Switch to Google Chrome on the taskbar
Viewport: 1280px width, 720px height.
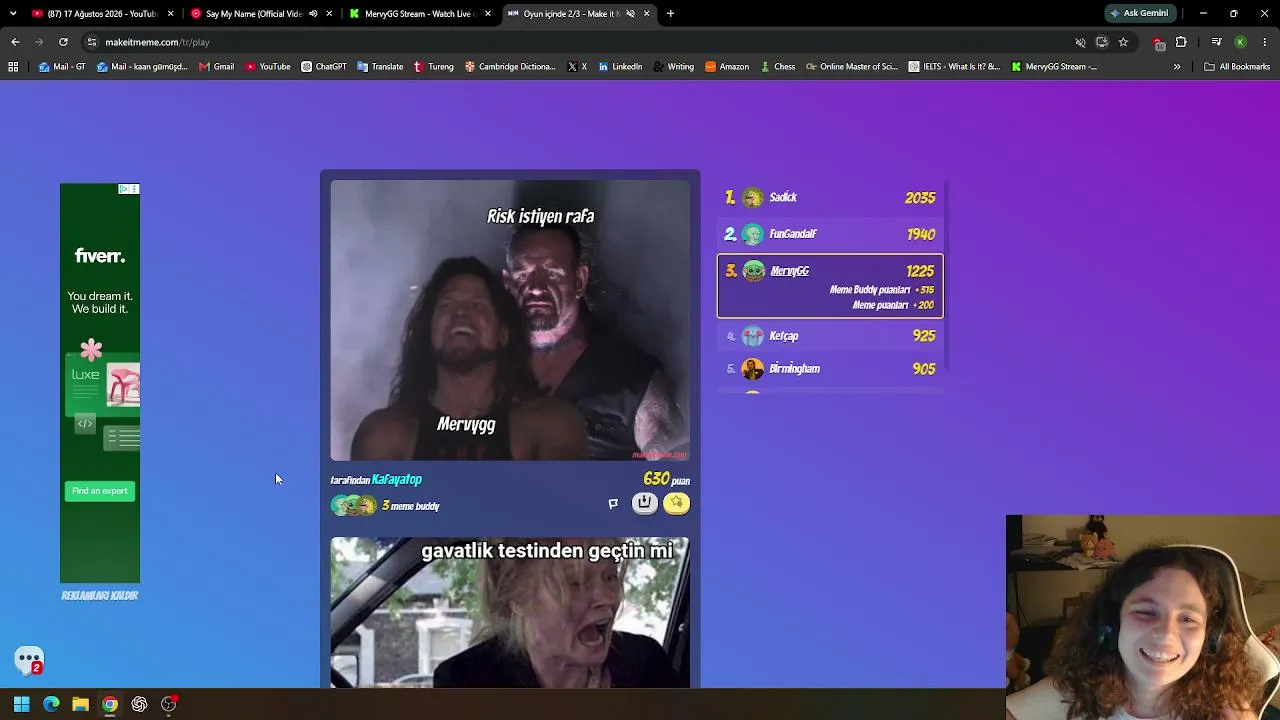click(110, 704)
